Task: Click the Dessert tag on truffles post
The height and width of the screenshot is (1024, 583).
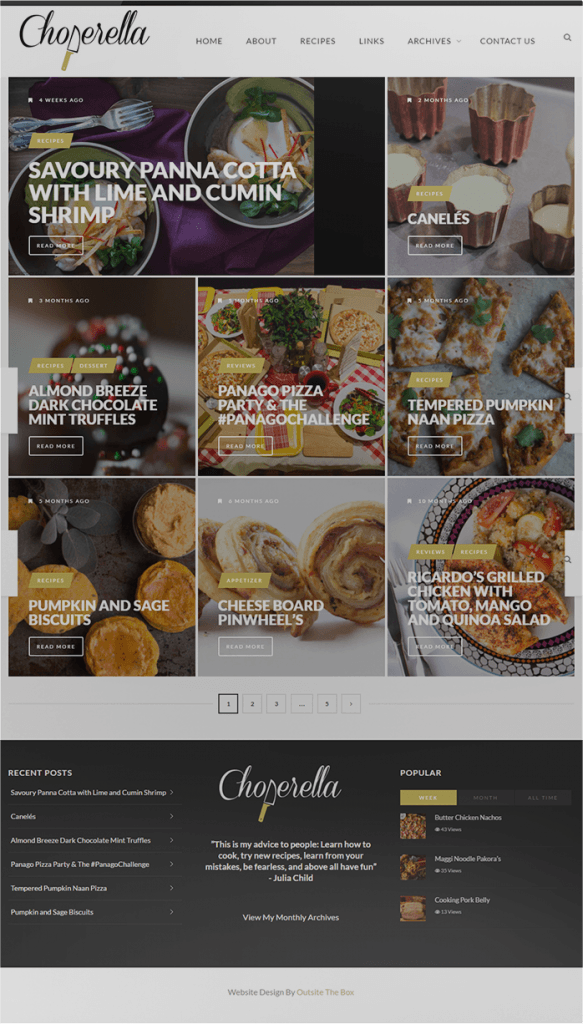Action: pos(93,366)
